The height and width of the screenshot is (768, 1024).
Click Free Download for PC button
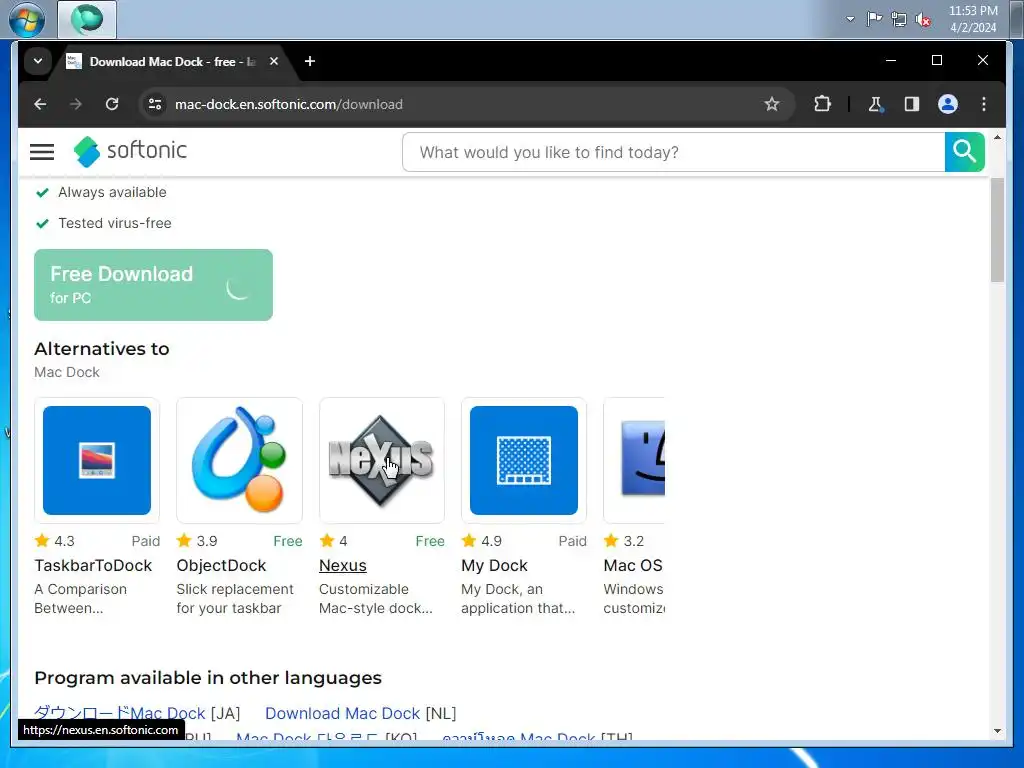point(153,285)
